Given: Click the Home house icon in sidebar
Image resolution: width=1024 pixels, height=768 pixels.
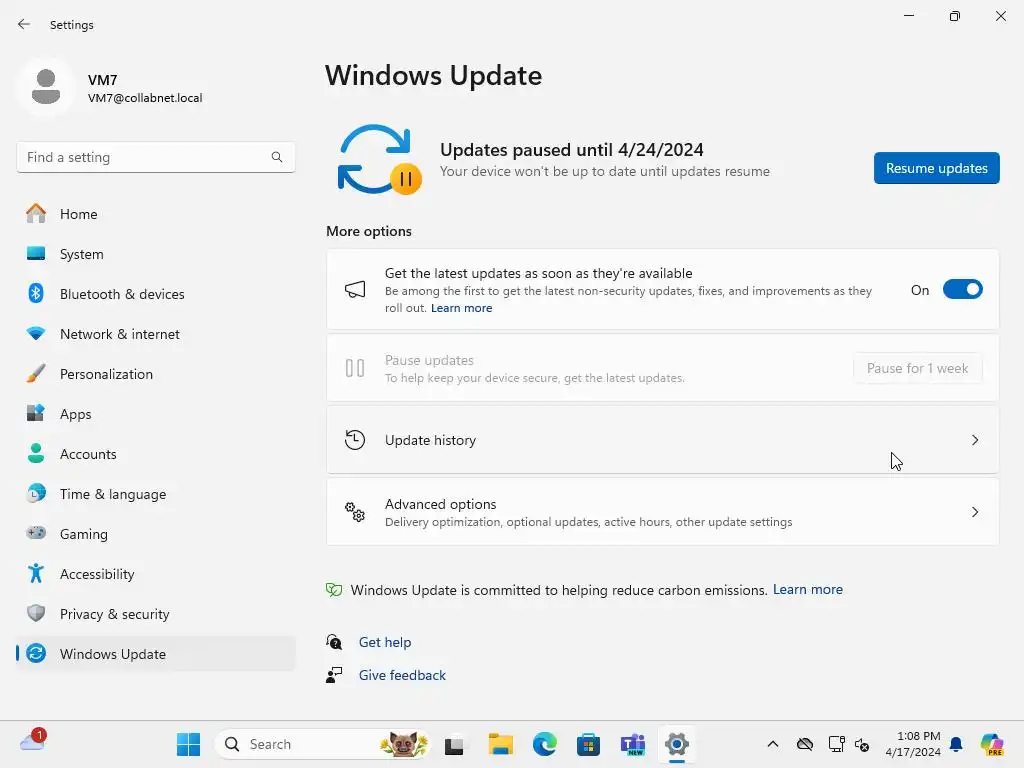Looking at the screenshot, I should [36, 214].
